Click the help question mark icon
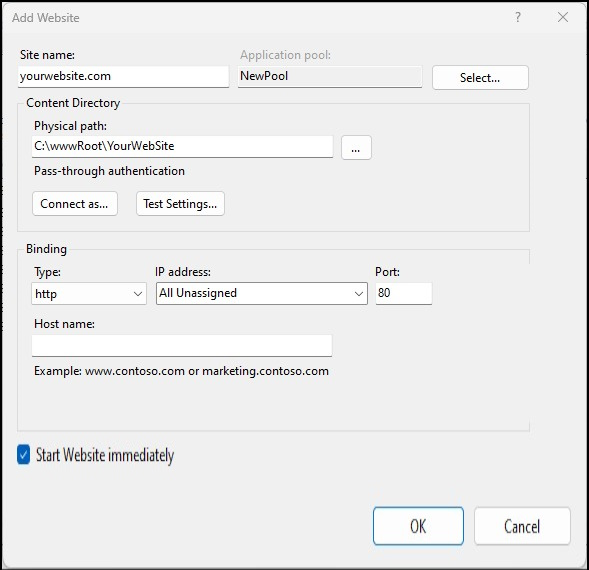 pos(518,17)
